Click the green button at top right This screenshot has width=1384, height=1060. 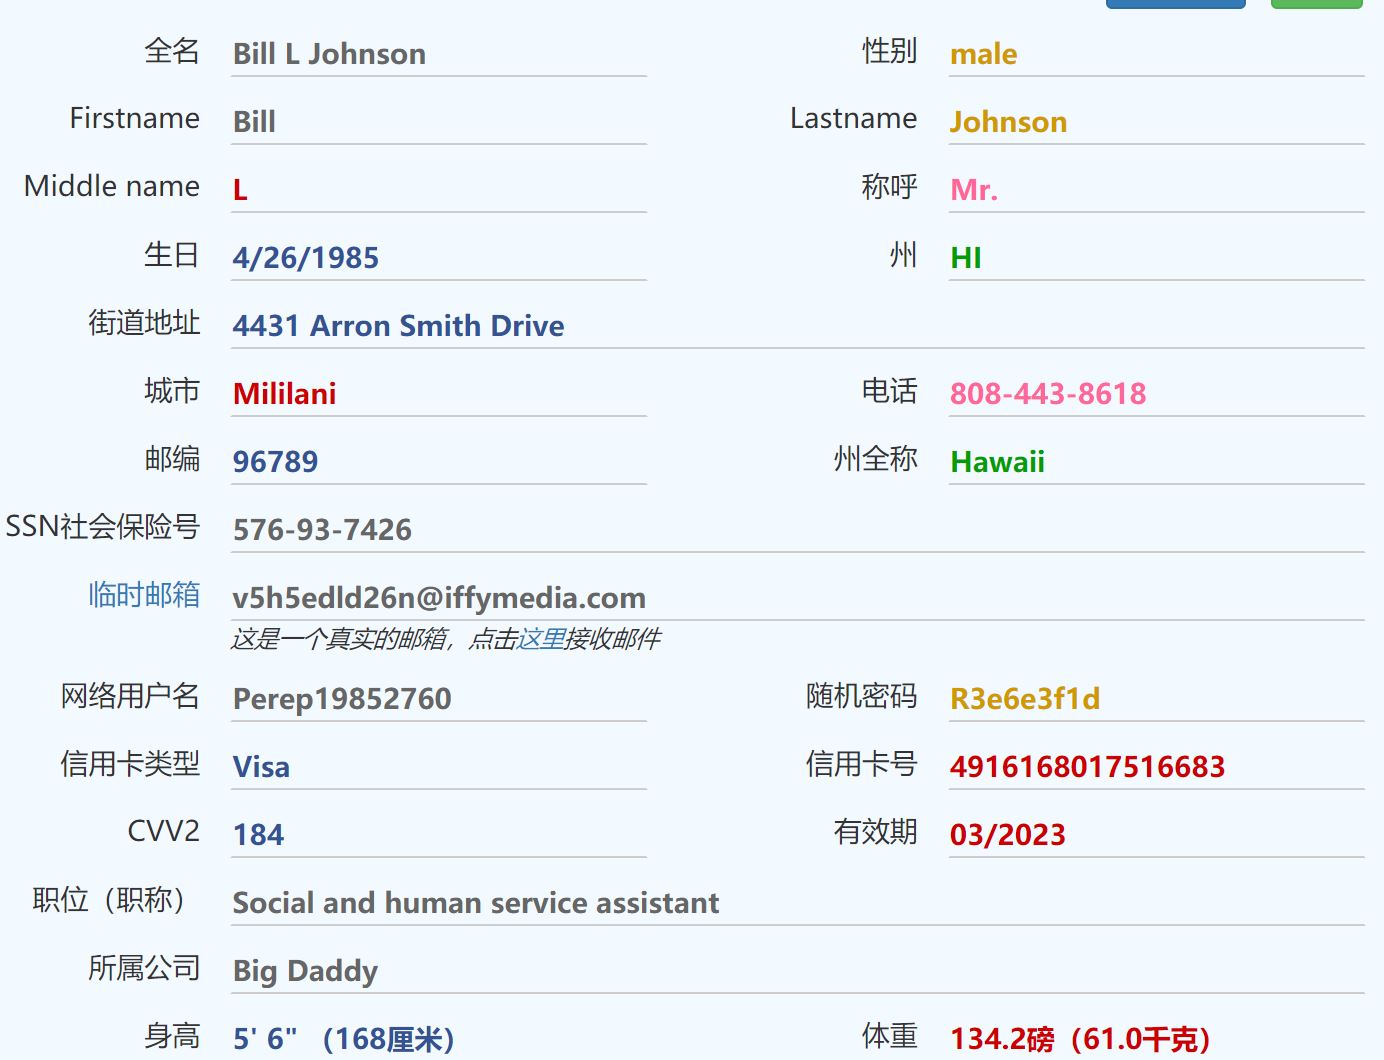tap(1316, 4)
